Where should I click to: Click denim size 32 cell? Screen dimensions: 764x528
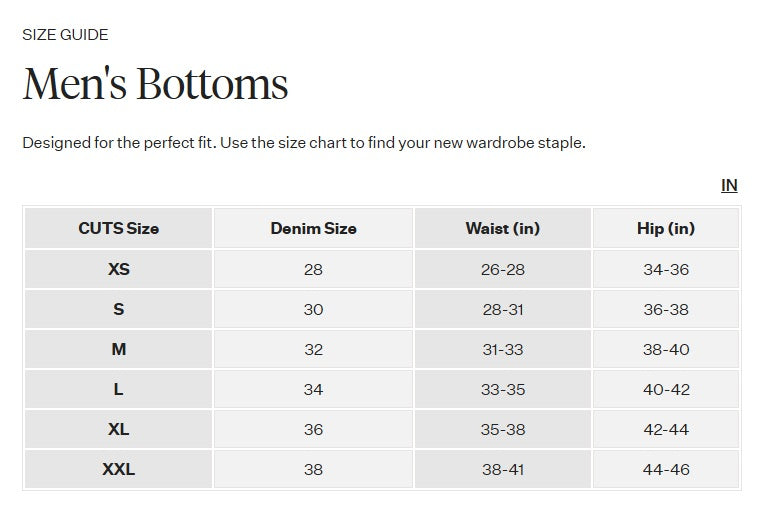(x=313, y=349)
